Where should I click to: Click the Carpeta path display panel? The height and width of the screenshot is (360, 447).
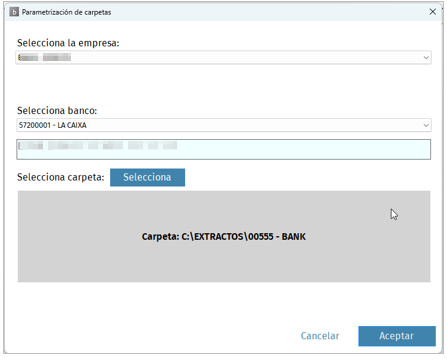[224, 236]
